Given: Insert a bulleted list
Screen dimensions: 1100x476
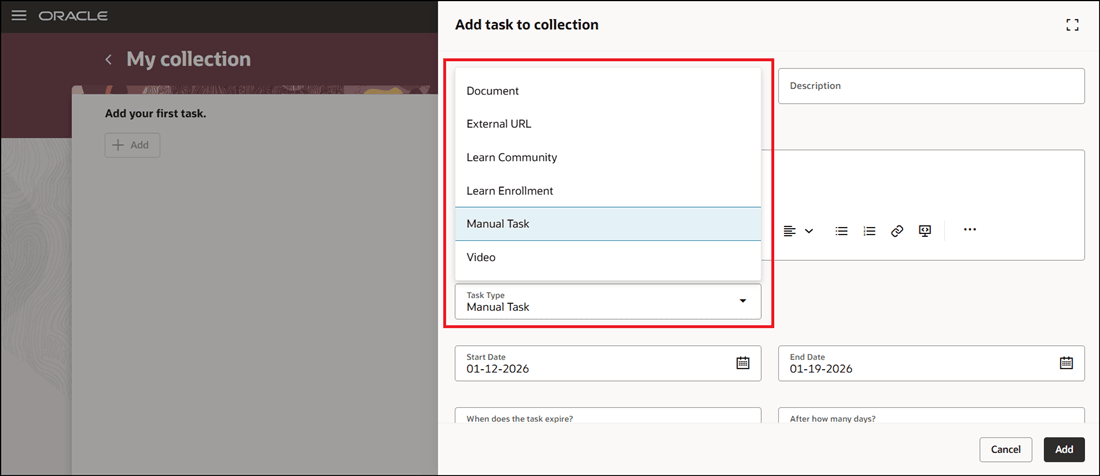Looking at the screenshot, I should pyautogui.click(x=842, y=231).
